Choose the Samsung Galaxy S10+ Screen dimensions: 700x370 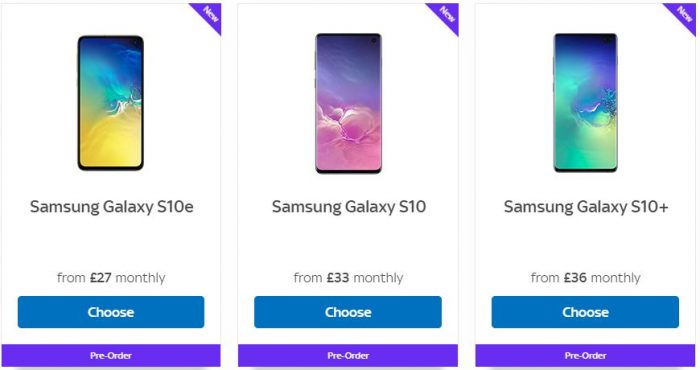(x=585, y=312)
